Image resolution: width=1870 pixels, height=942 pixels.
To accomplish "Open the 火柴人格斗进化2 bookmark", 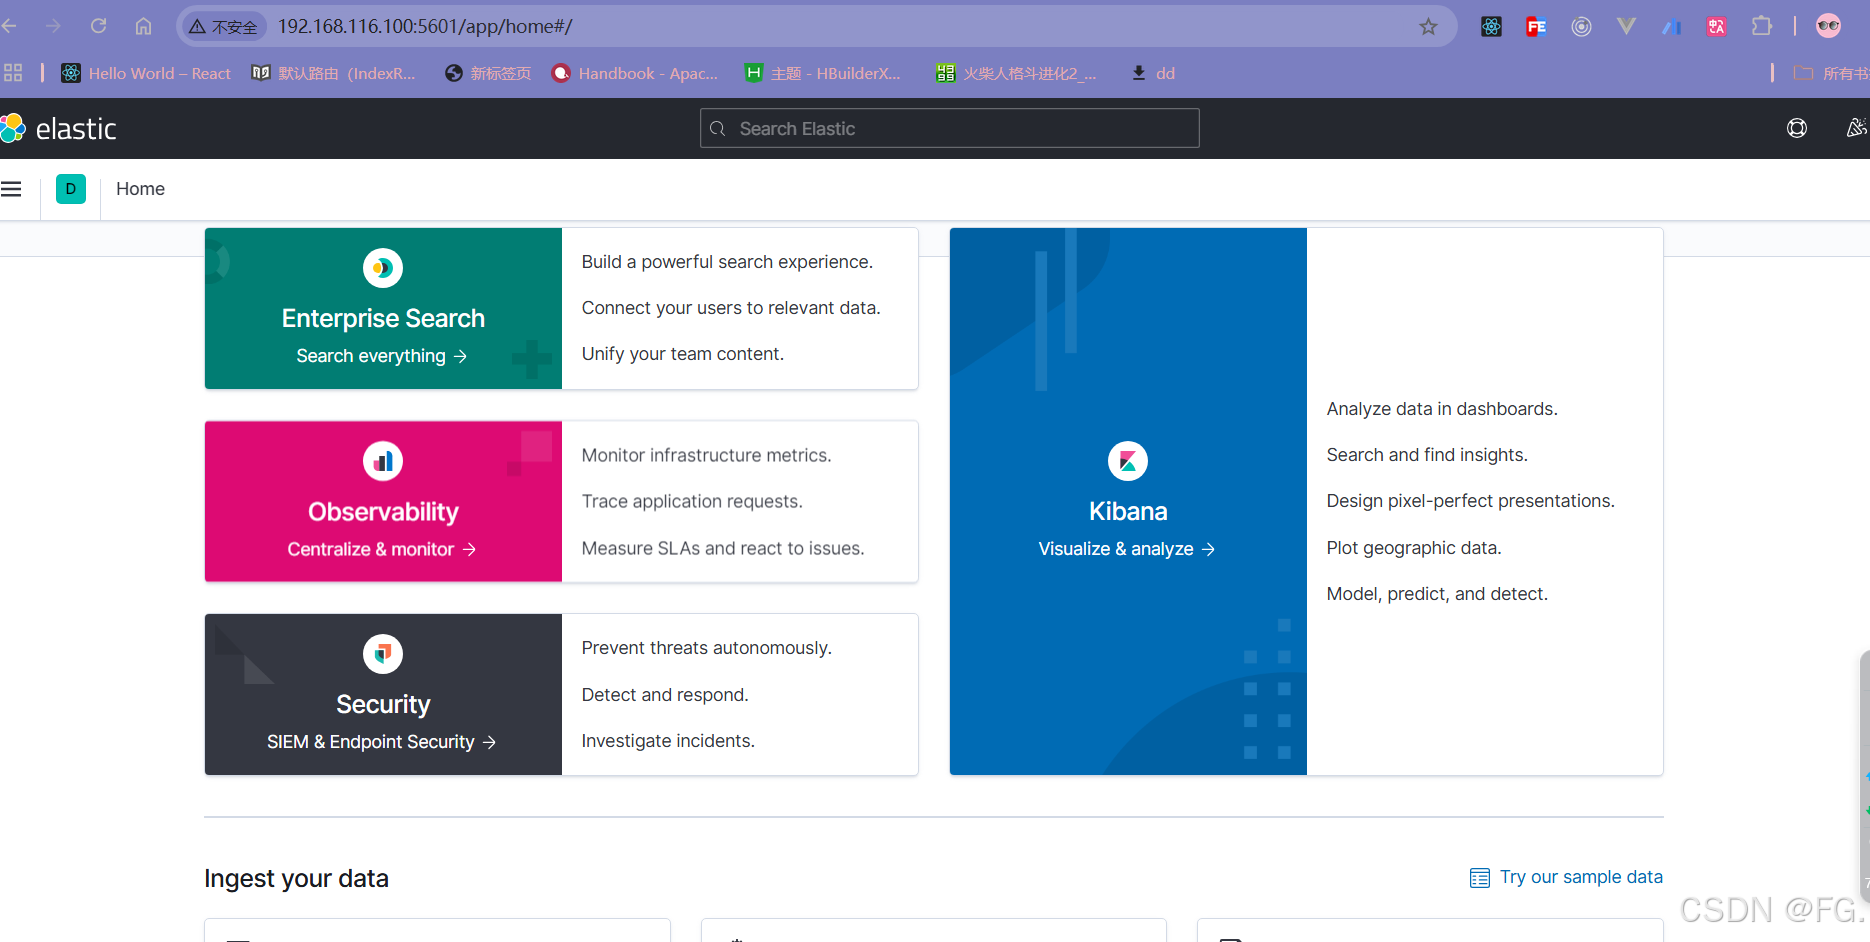I will (1016, 73).
